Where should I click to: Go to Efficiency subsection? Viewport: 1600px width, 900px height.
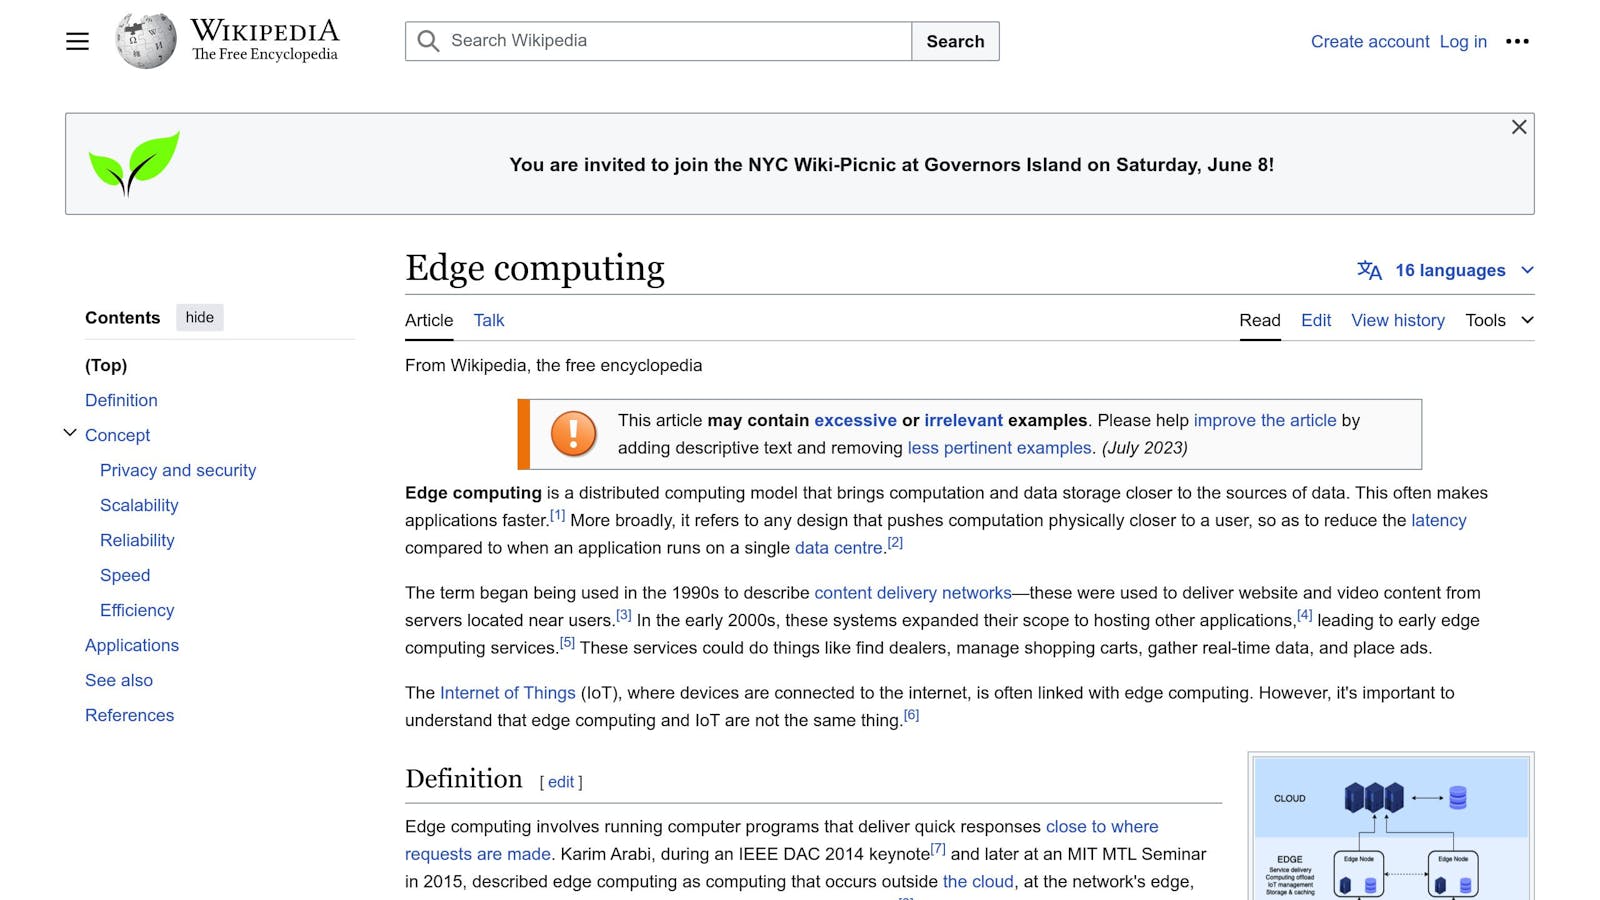pos(137,610)
